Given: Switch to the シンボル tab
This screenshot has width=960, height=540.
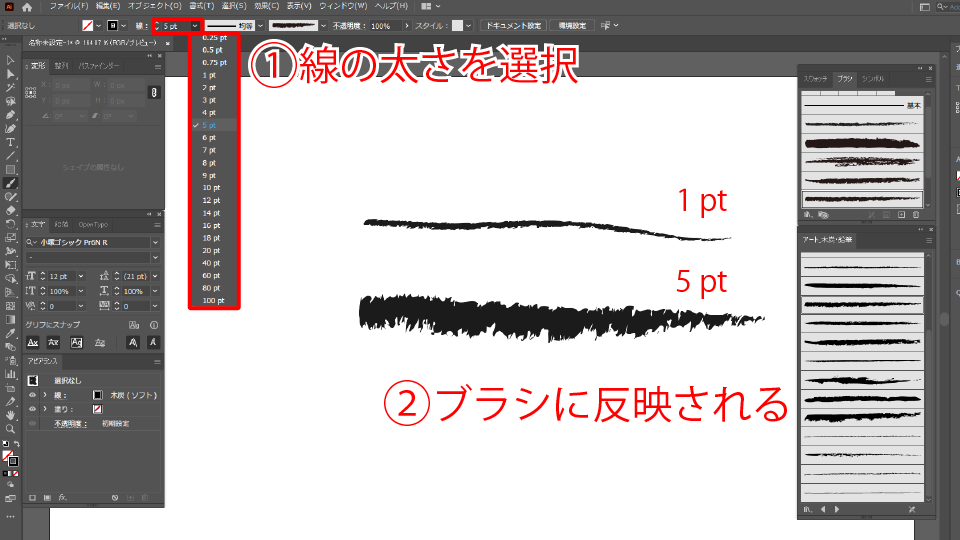Looking at the screenshot, I should (873, 79).
